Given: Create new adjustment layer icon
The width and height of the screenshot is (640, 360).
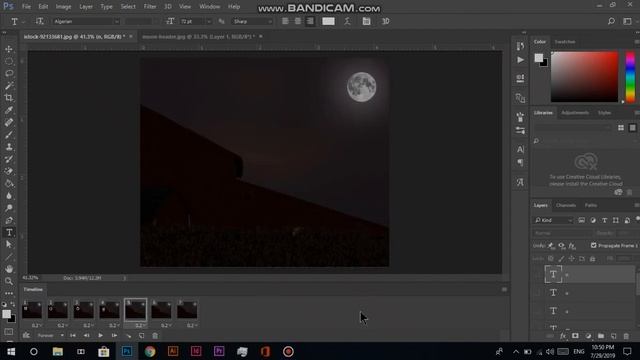Looking at the screenshot, I should [x=588, y=336].
